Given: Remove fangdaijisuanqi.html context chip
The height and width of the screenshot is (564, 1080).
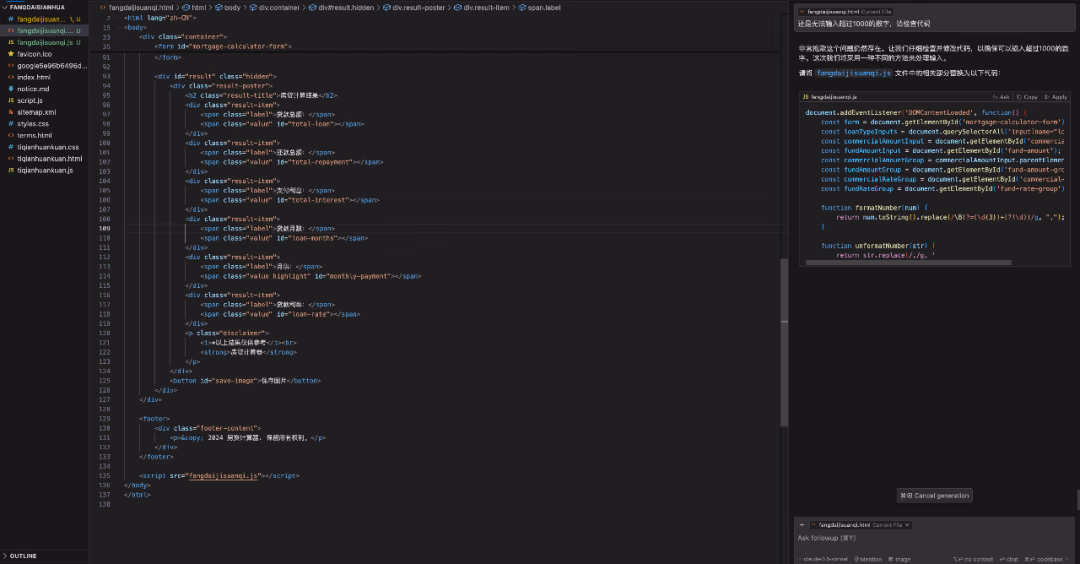Looking at the screenshot, I should pyautogui.click(x=907, y=525).
